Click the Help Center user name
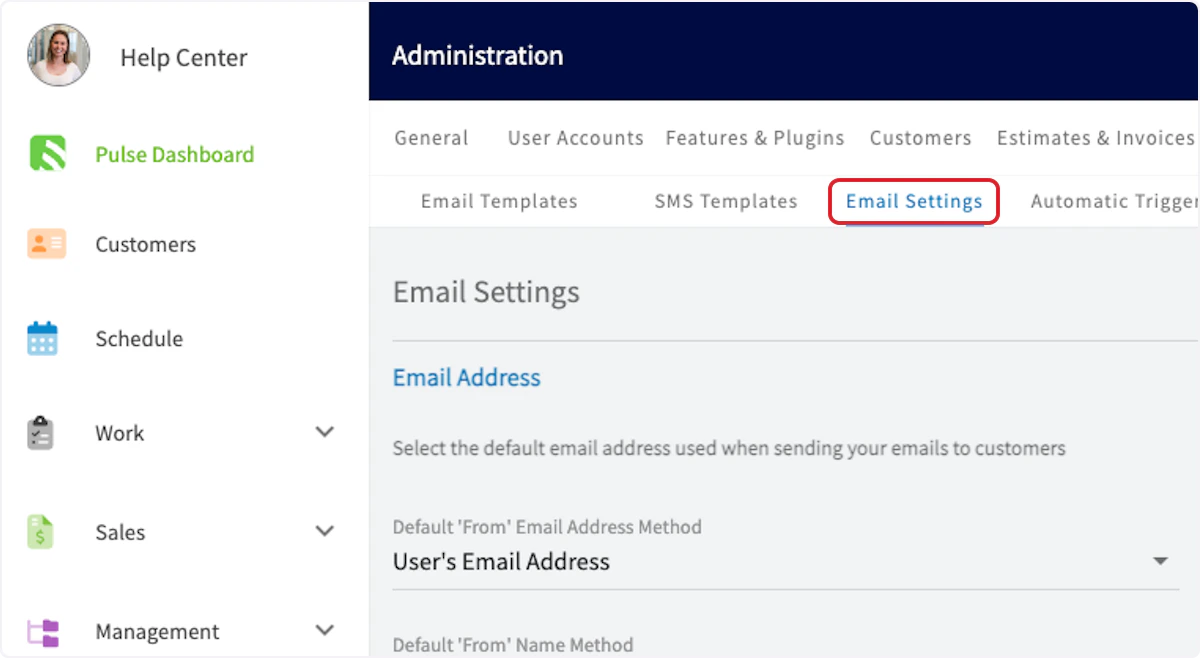The height and width of the screenshot is (658, 1200). (184, 58)
